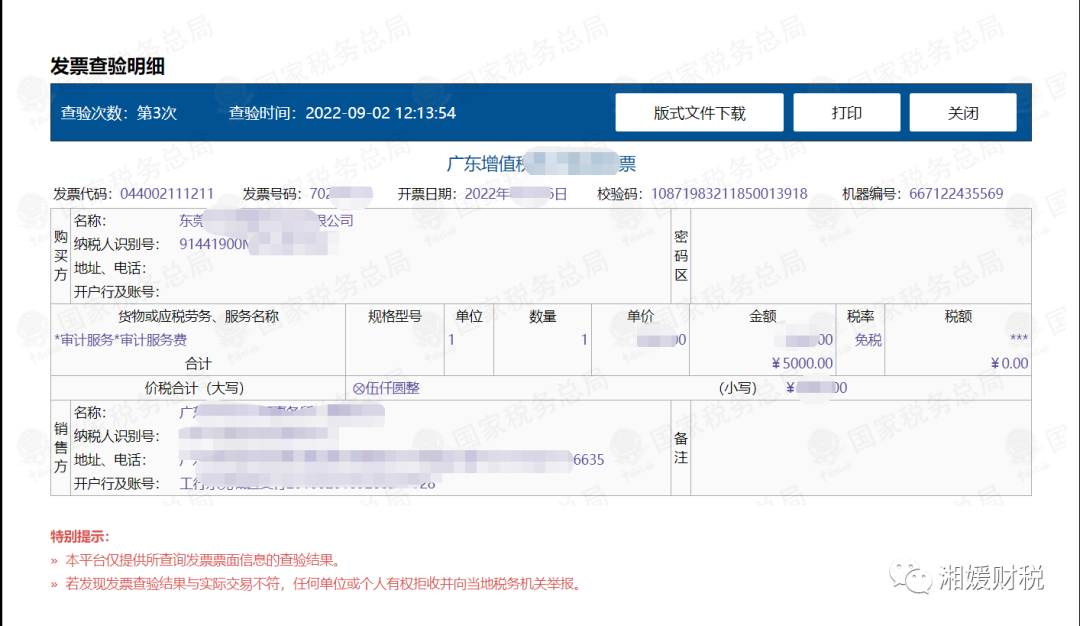Click the *审计服务*审计服务费 item row
Viewport: 1080px width, 626px height.
point(120,340)
